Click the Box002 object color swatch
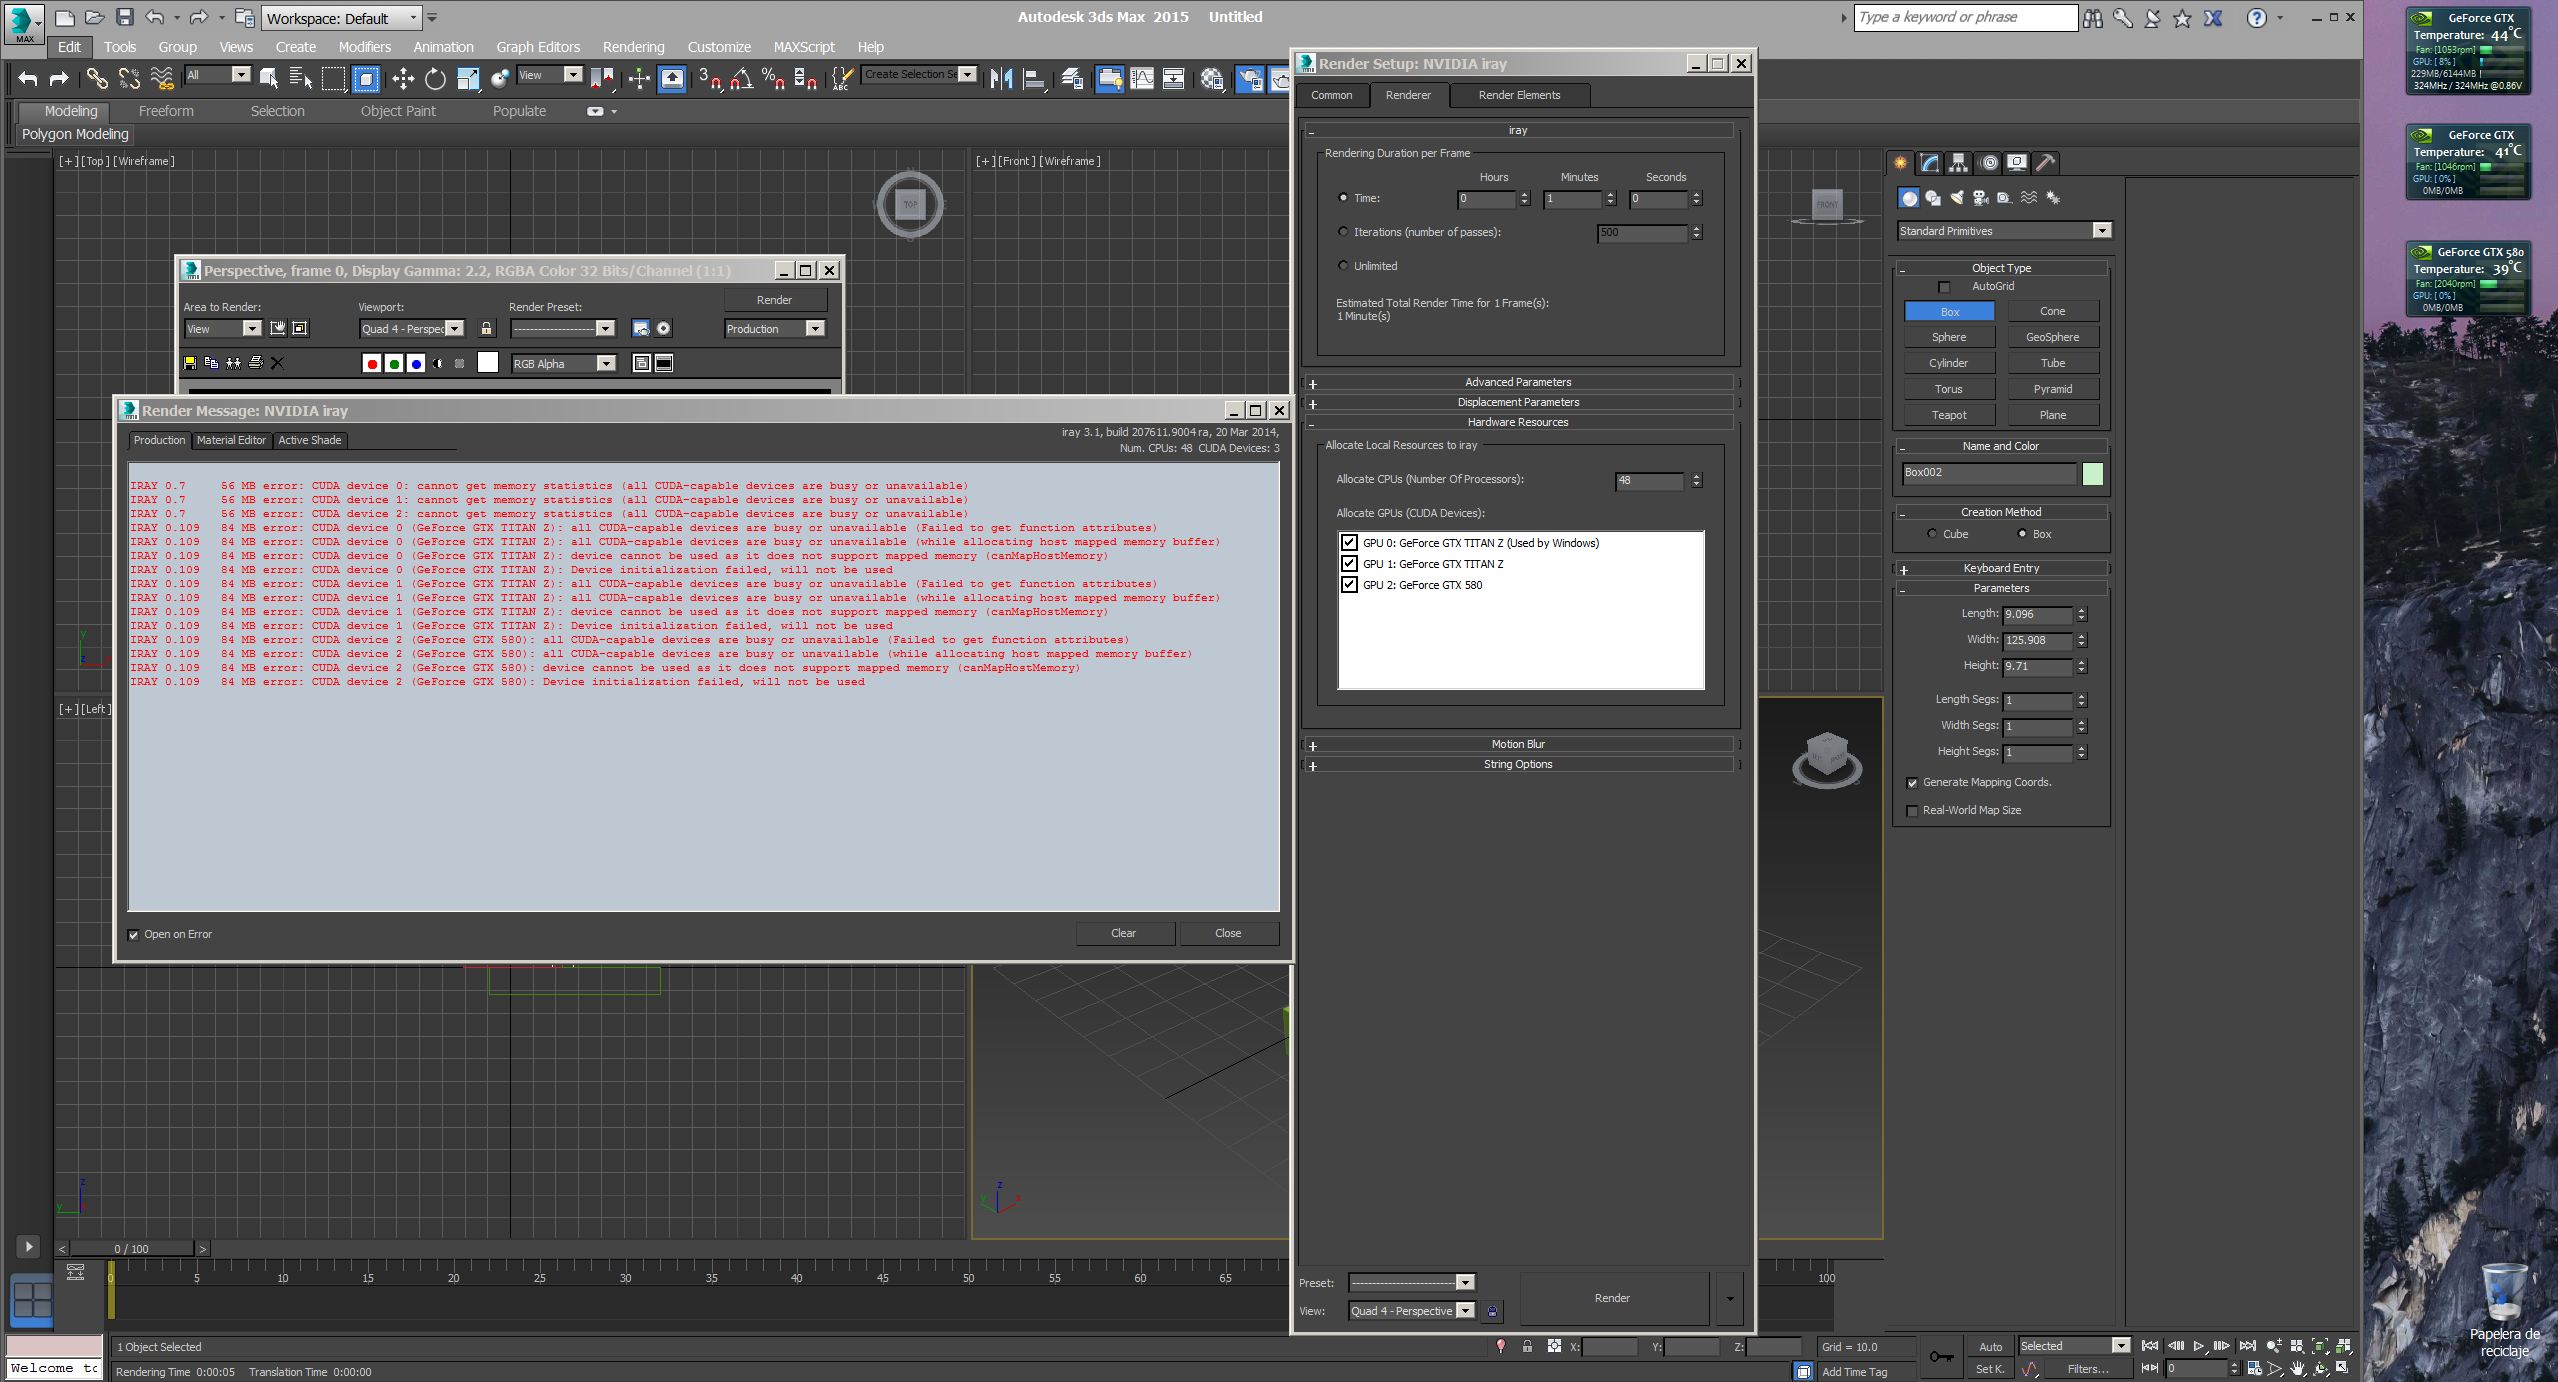The image size is (2558, 1382). coord(2092,474)
